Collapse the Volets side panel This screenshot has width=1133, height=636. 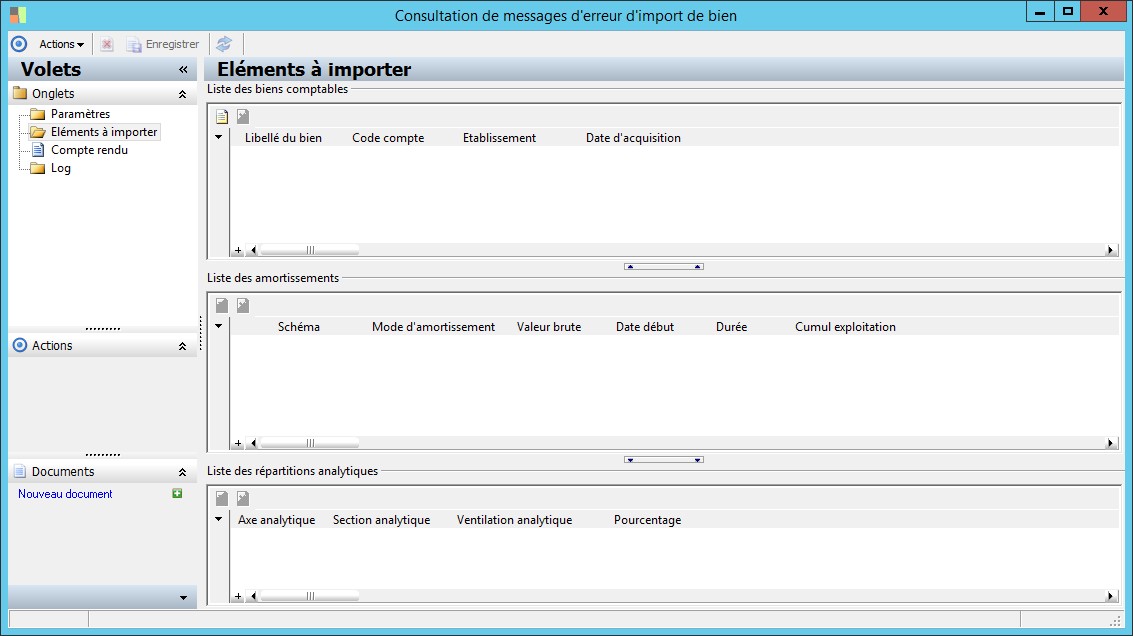tap(183, 69)
